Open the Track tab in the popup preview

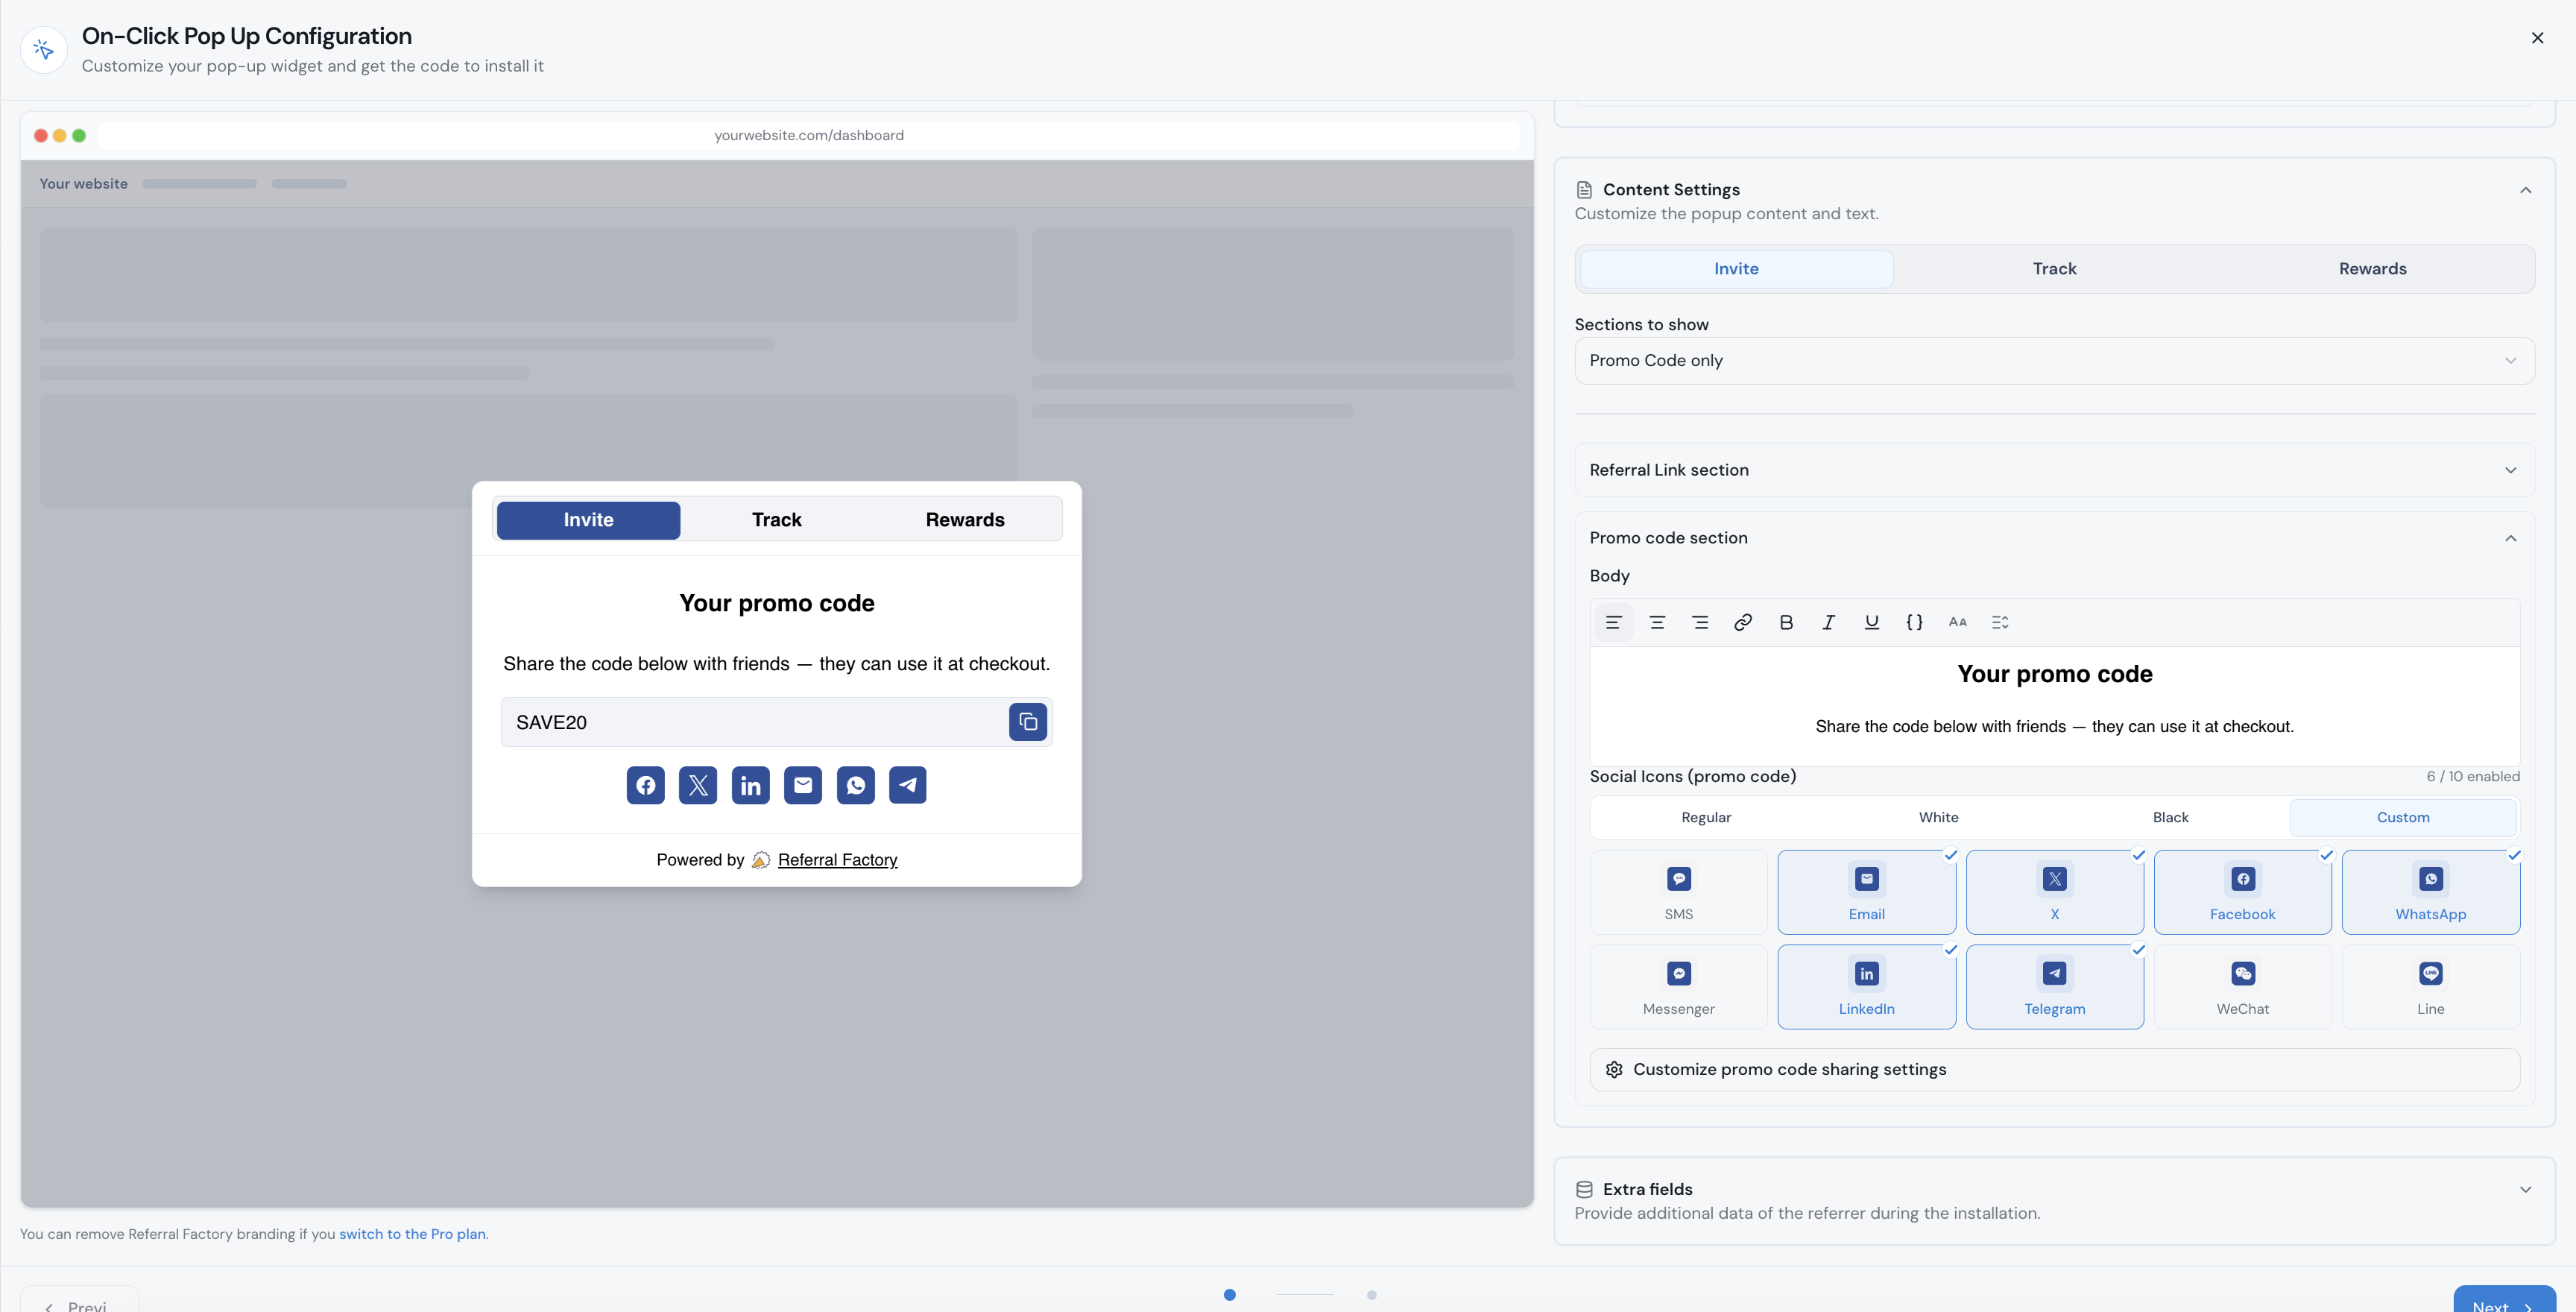777,520
